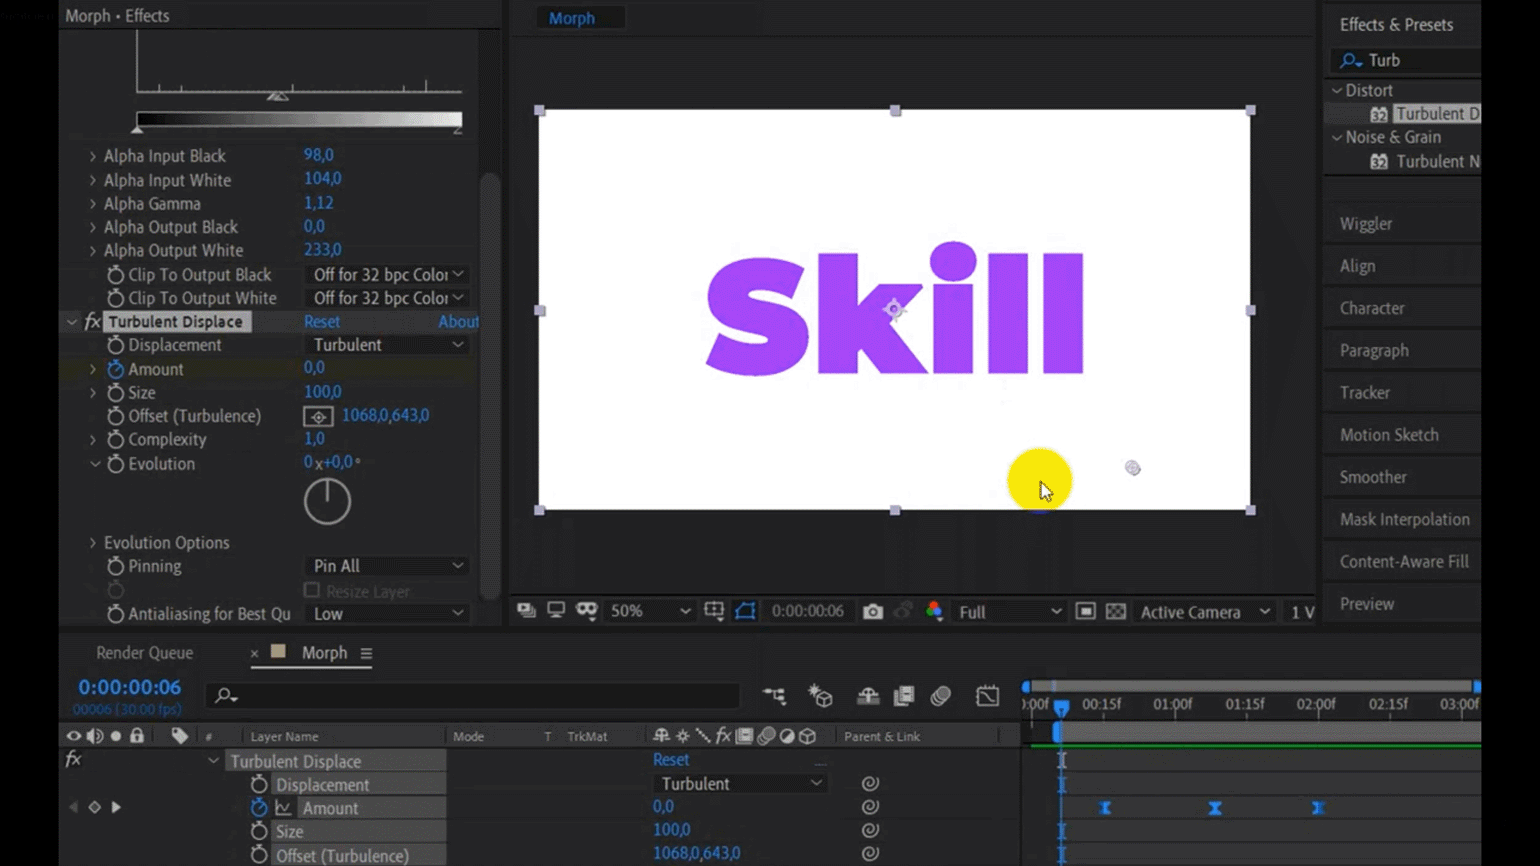
Task: Add or remove Amount keyframe diamond
Action: [x=94, y=807]
